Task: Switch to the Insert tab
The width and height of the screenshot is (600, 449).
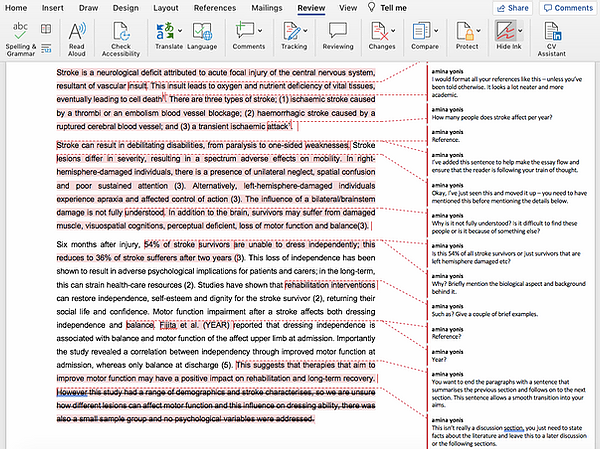Action: tap(53, 8)
